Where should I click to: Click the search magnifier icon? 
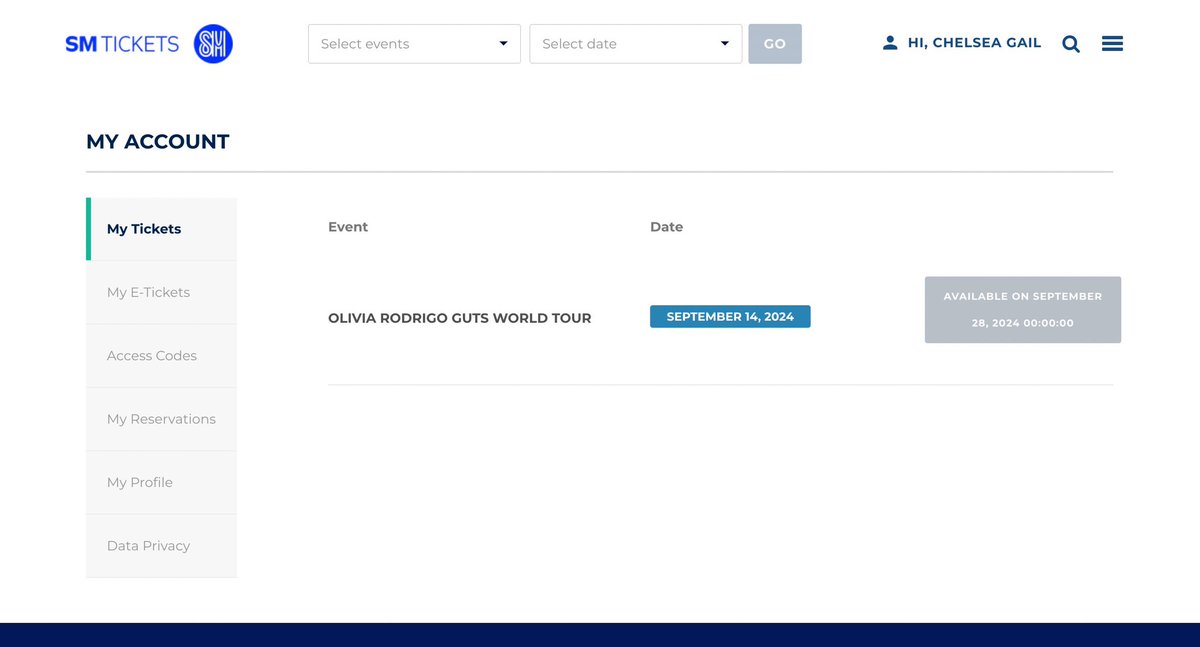1071,44
